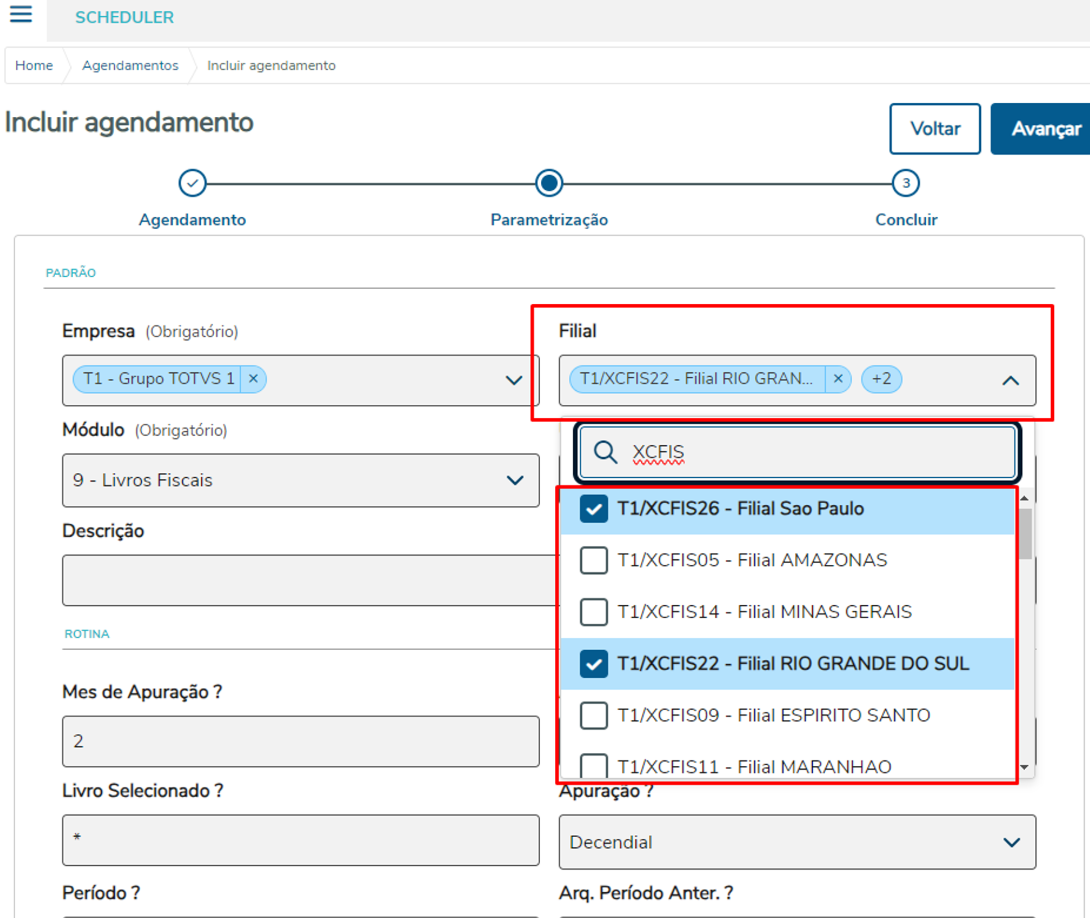
Task: Click the Parametrização step circle
Action: (548, 183)
